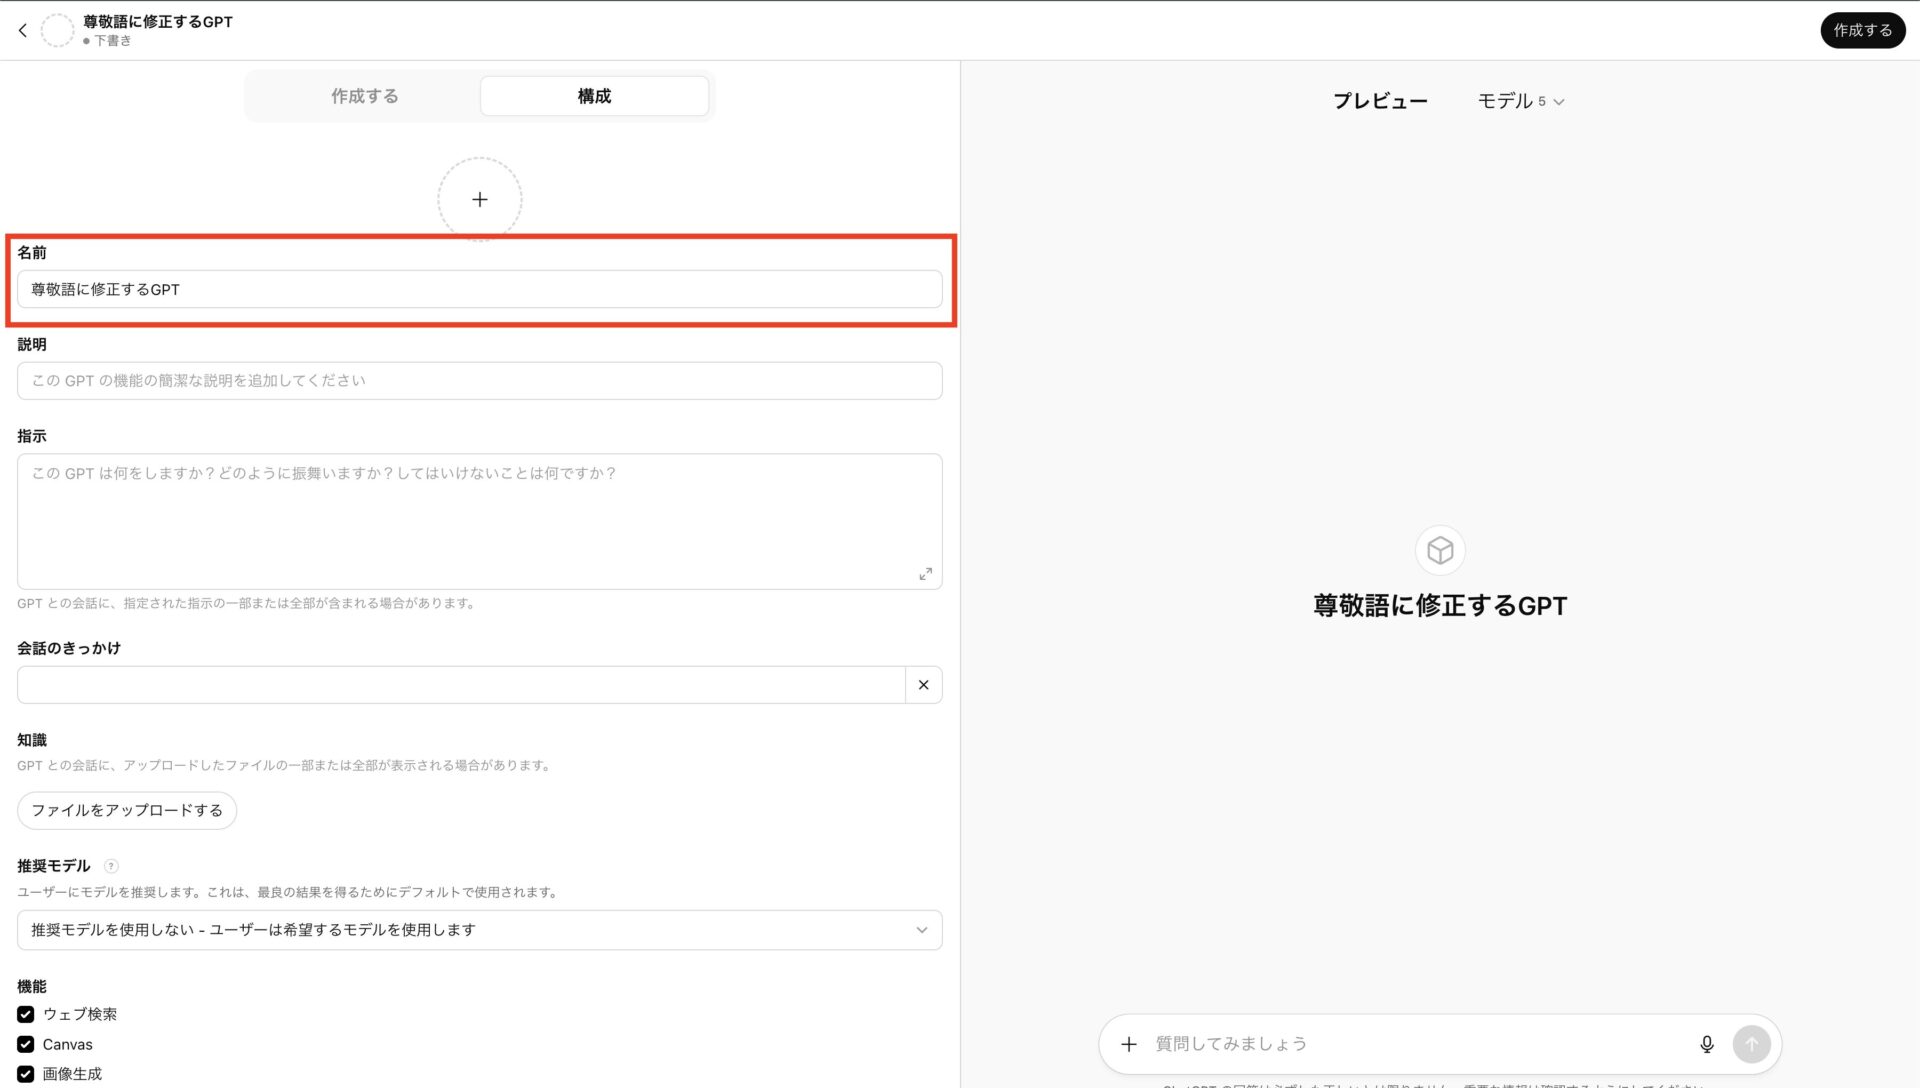Click the back arrow in the top left
The width and height of the screenshot is (1920, 1088).
coord(22,30)
